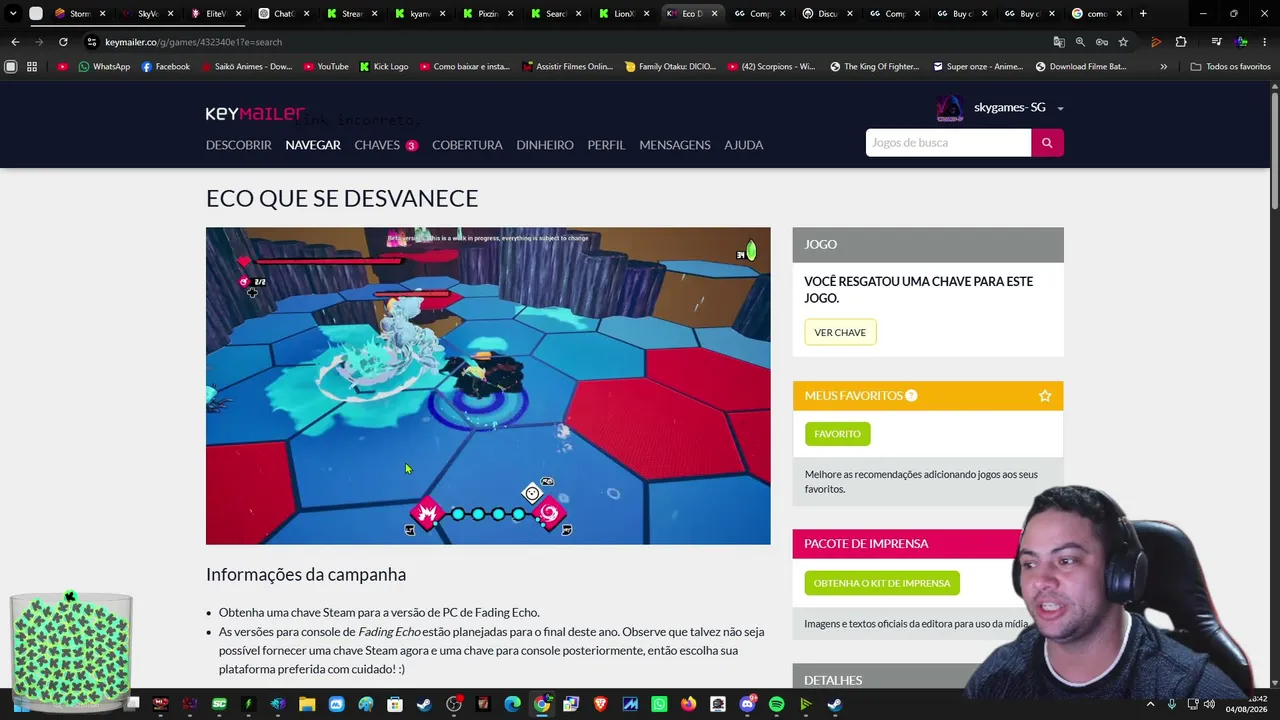
Task: Click the green FAVORITO button
Action: point(837,434)
